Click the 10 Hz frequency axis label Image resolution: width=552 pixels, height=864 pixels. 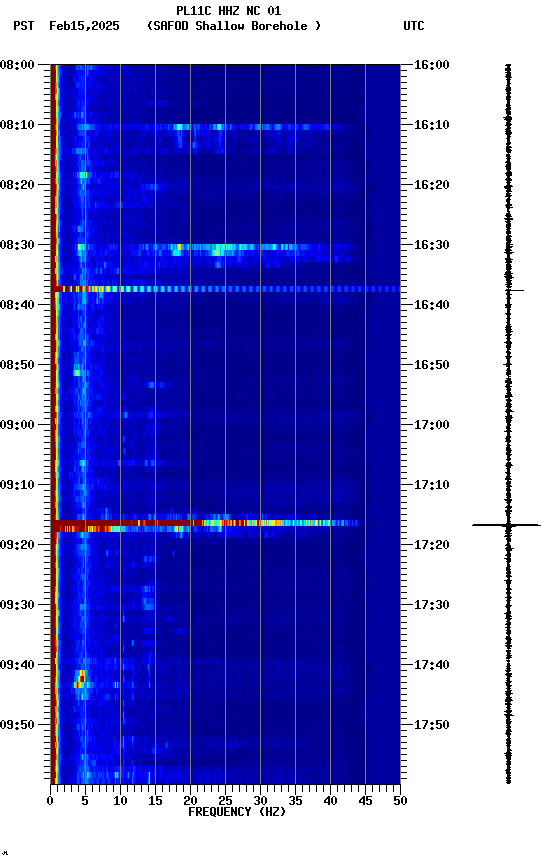[120, 801]
